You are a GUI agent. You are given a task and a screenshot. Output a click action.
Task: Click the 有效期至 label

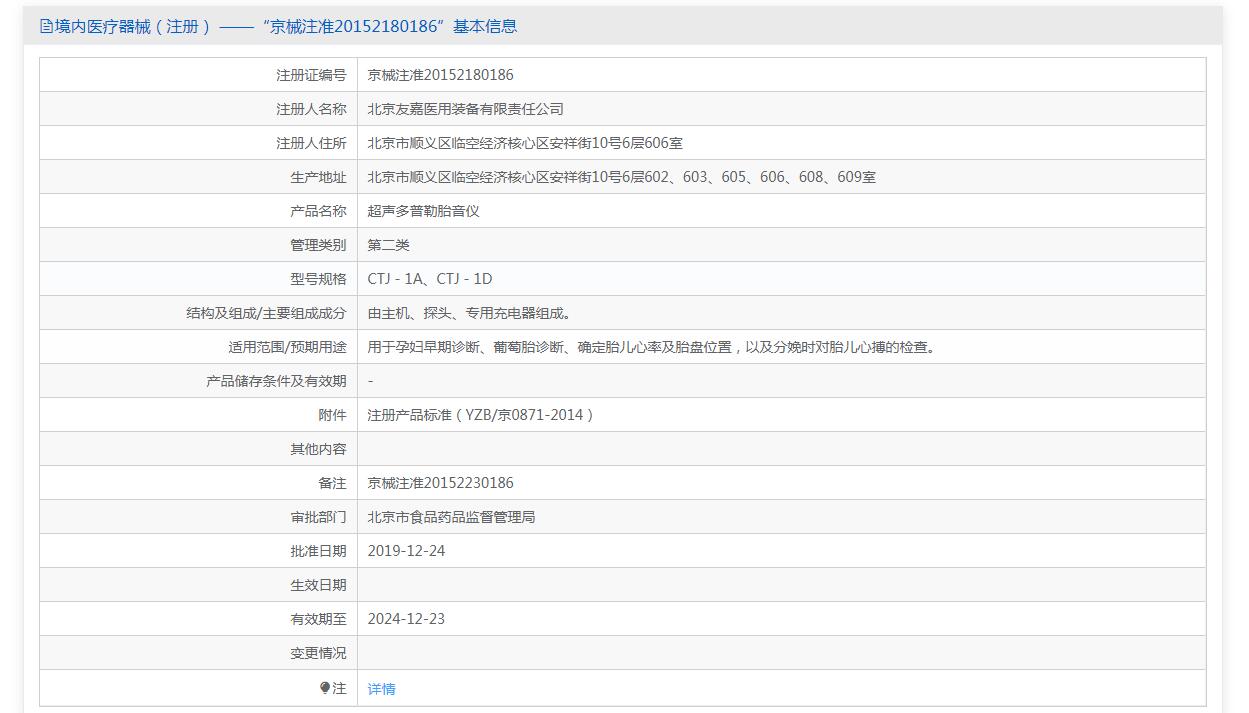[318, 619]
